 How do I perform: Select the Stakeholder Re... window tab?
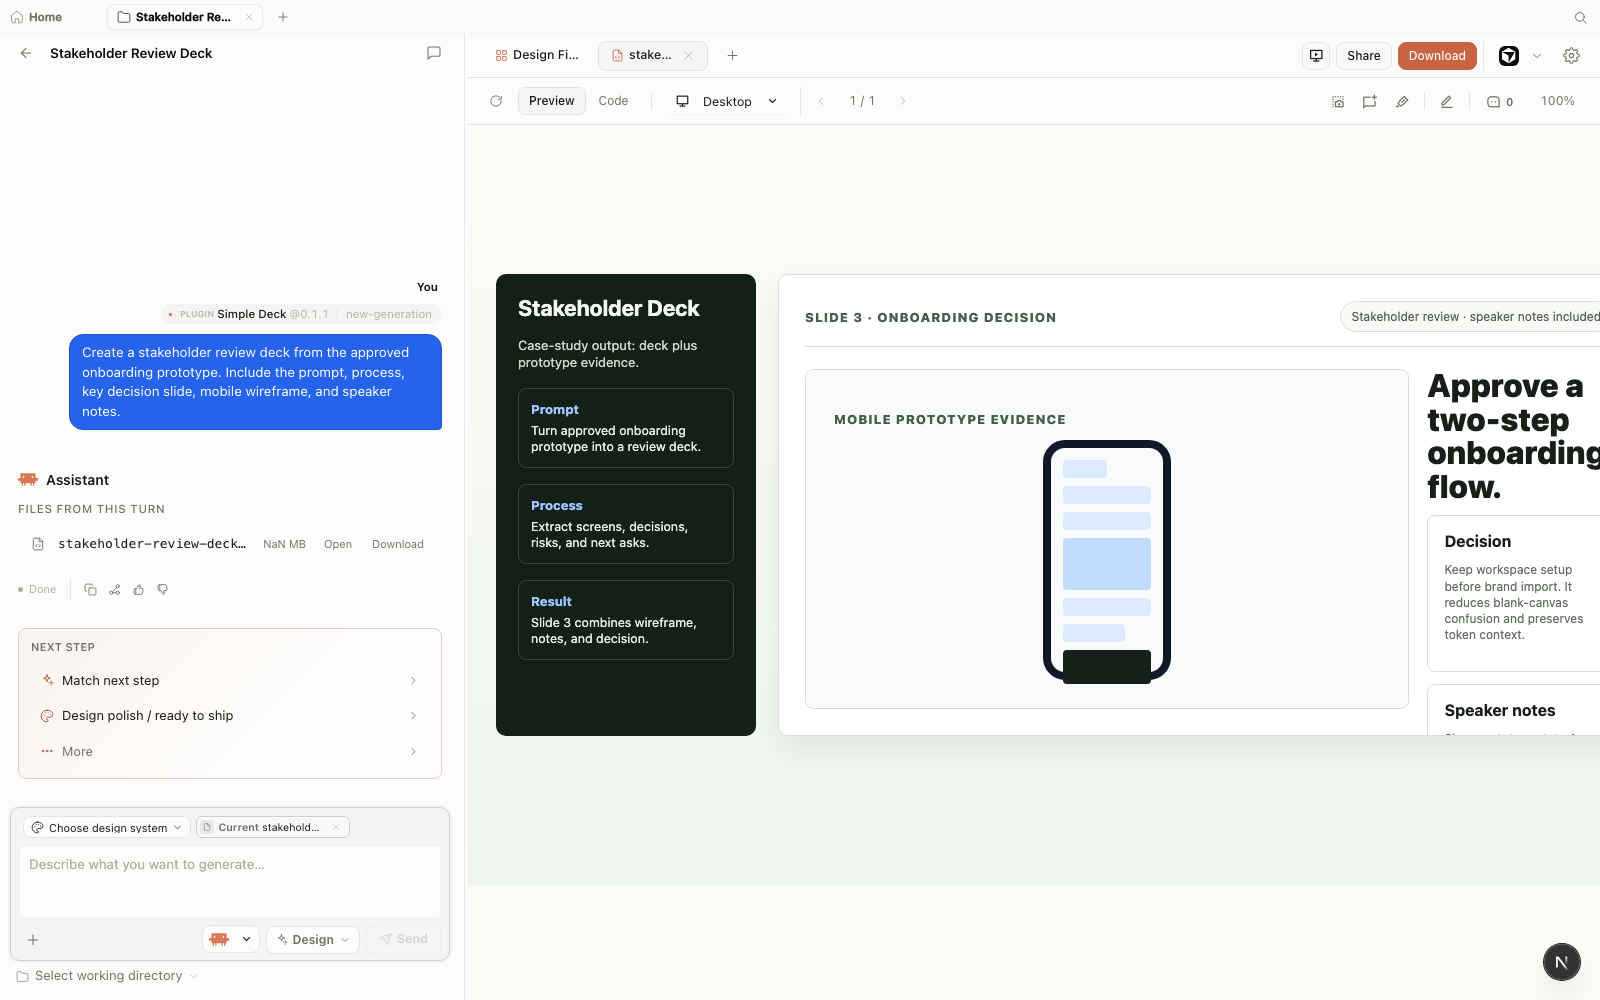183,17
